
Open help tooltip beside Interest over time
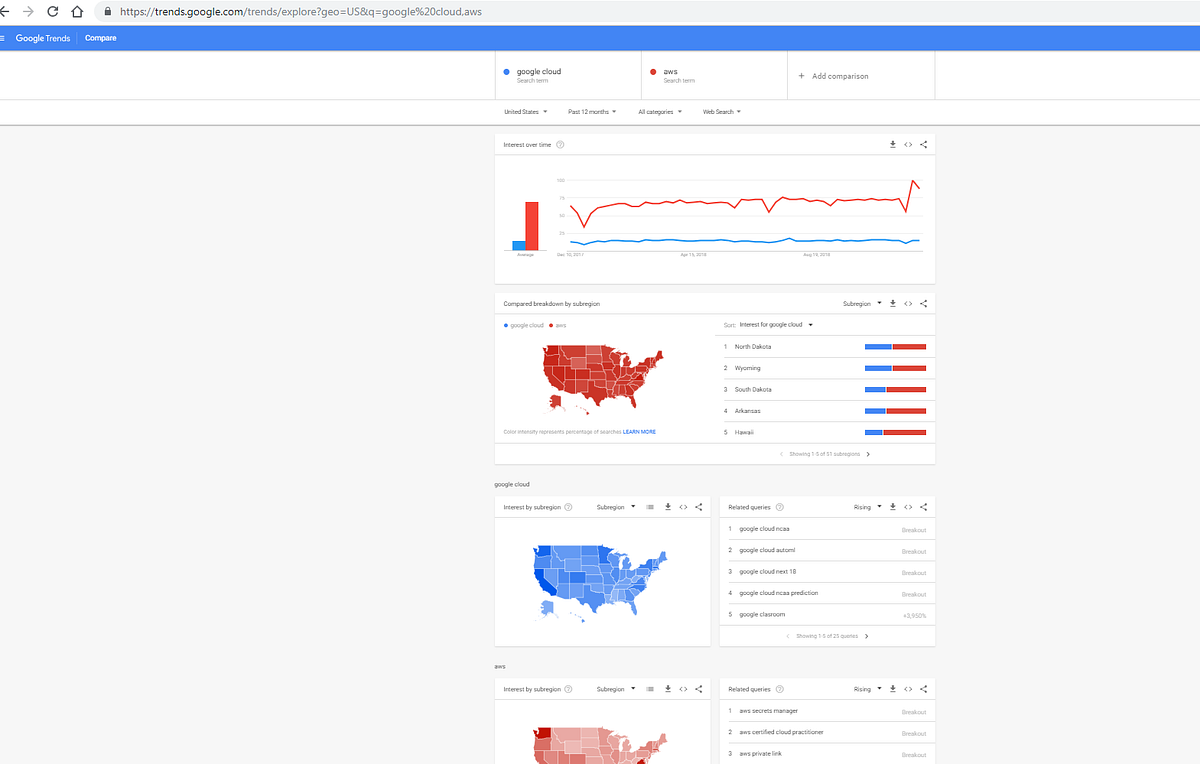tap(560, 145)
